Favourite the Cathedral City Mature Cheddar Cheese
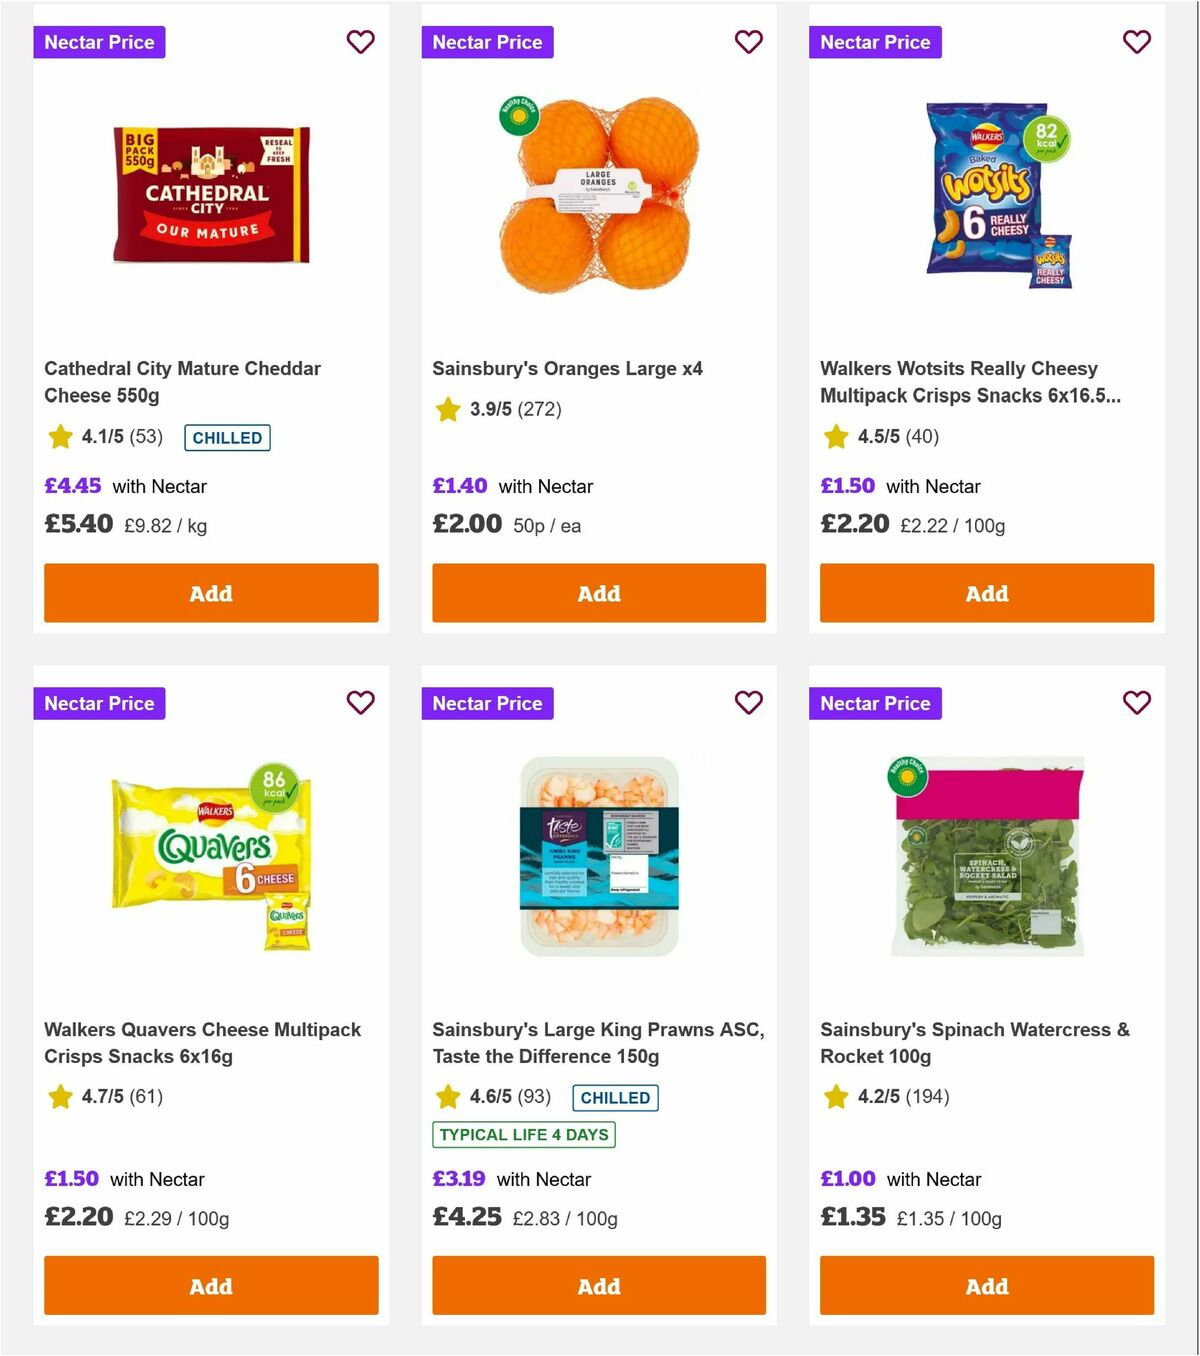 pos(361,42)
